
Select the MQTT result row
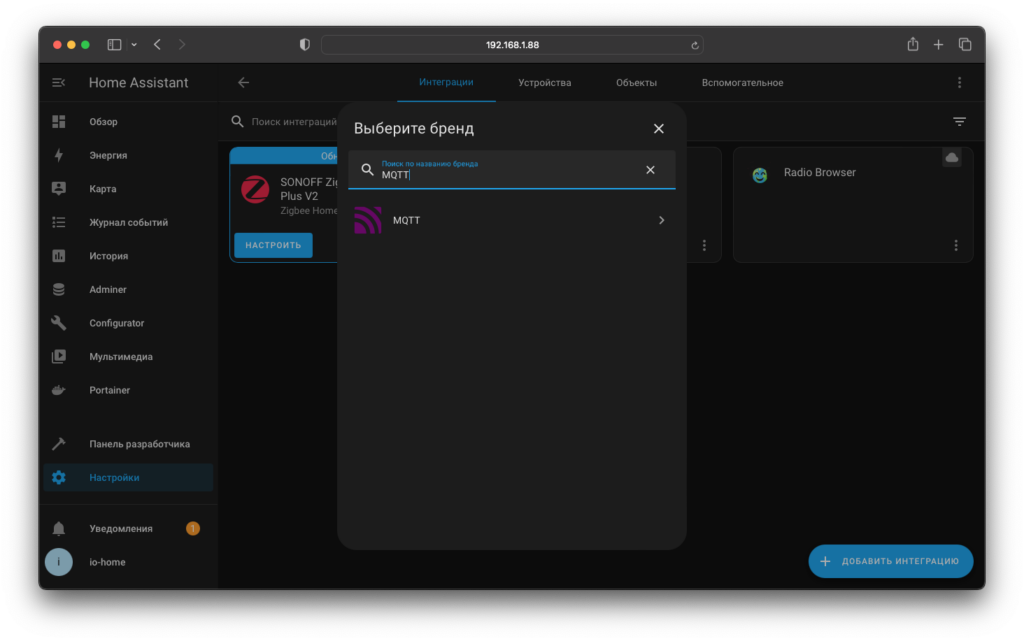click(x=511, y=220)
